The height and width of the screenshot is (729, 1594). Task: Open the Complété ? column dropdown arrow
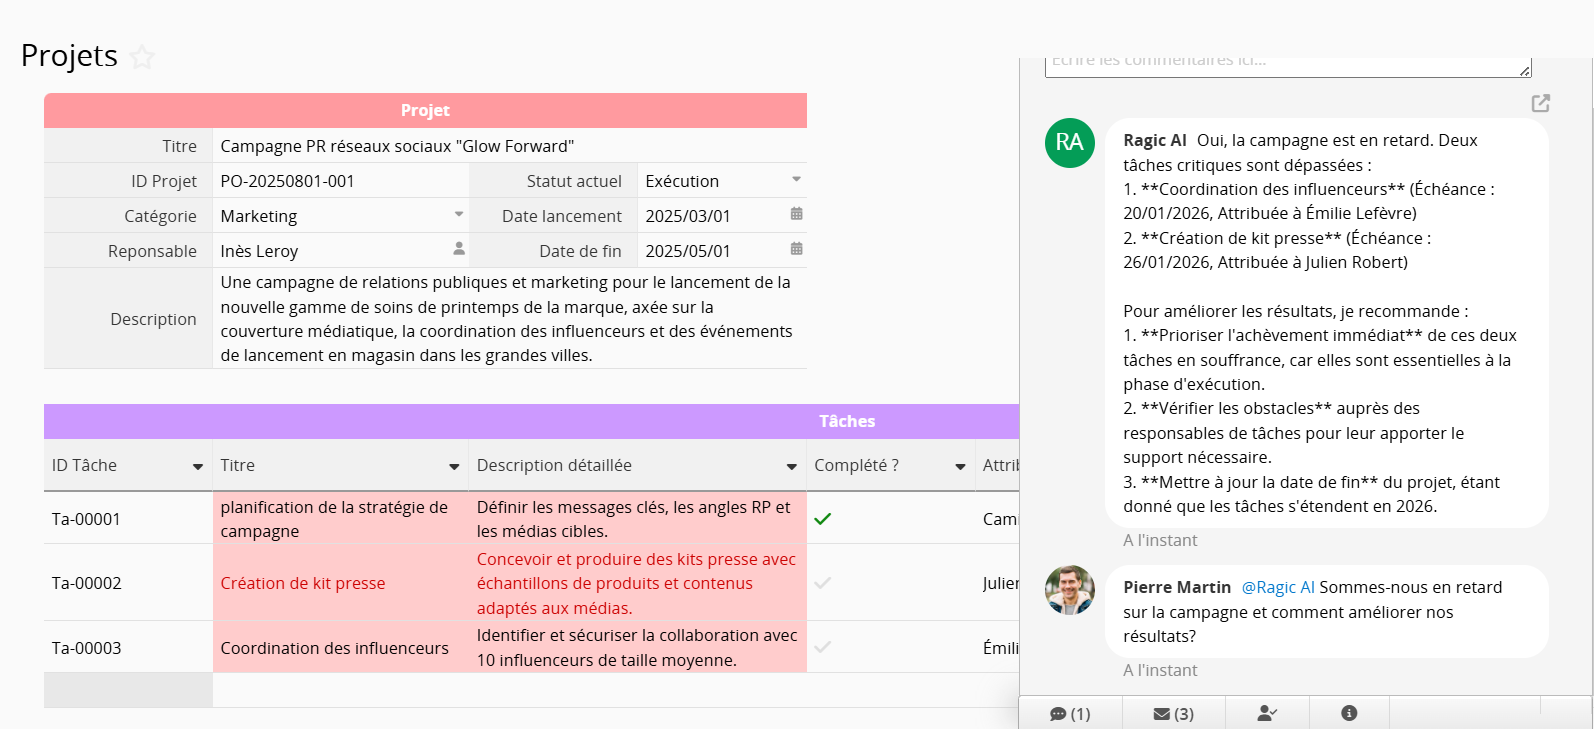pyautogui.click(x=960, y=467)
